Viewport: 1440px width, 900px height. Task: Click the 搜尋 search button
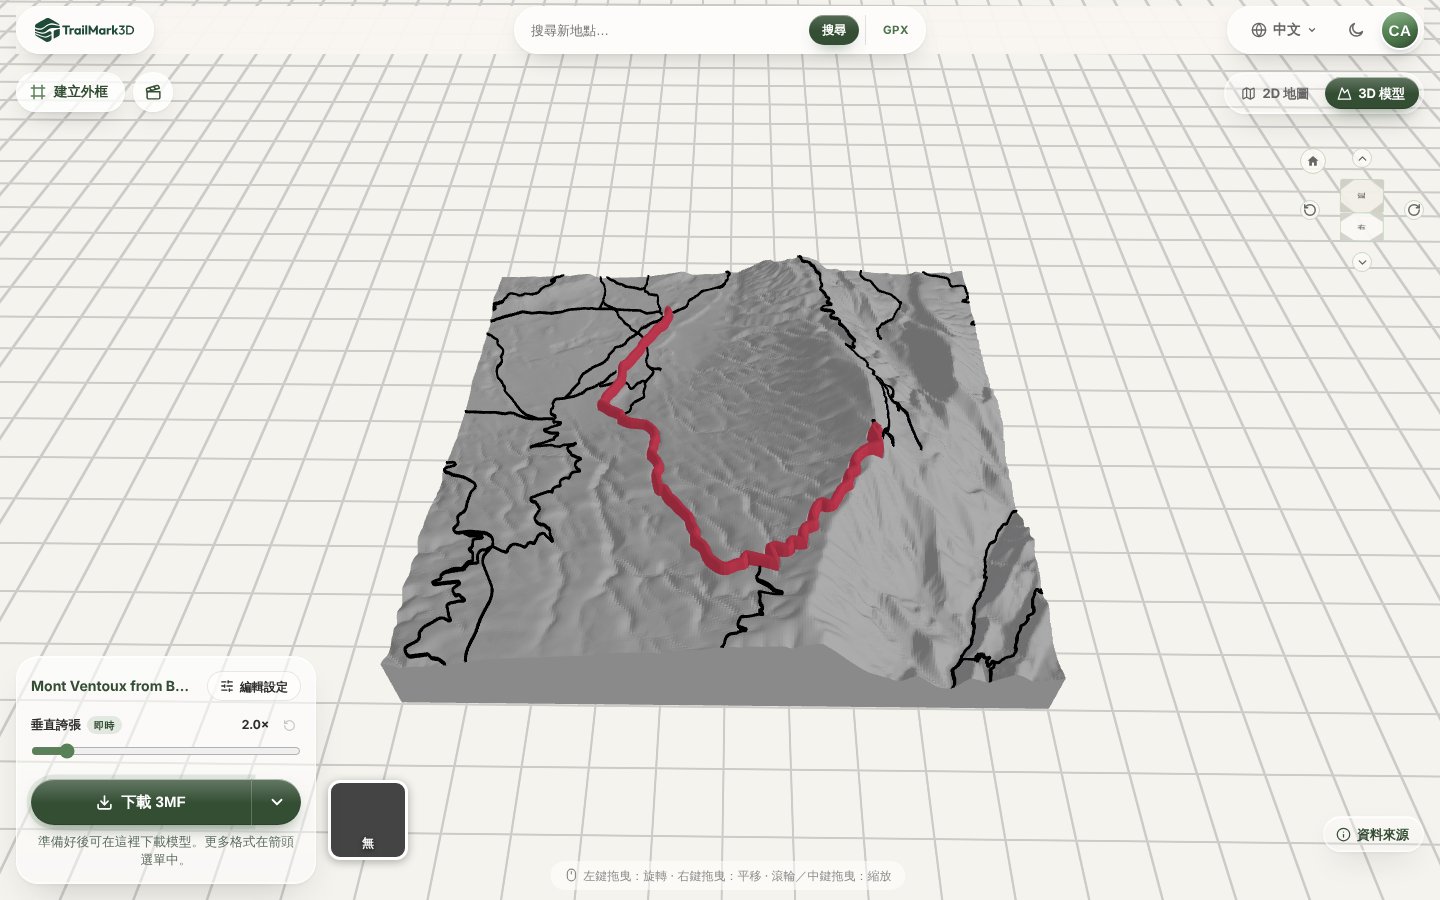pos(834,30)
